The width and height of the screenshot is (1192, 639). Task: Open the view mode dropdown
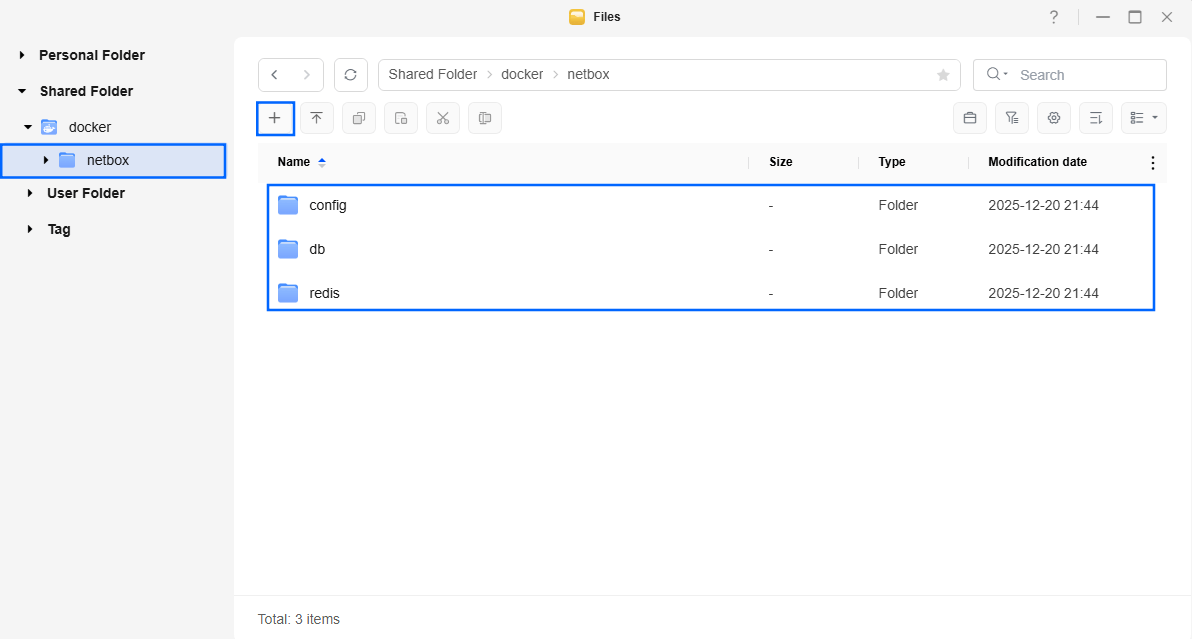tap(1143, 118)
